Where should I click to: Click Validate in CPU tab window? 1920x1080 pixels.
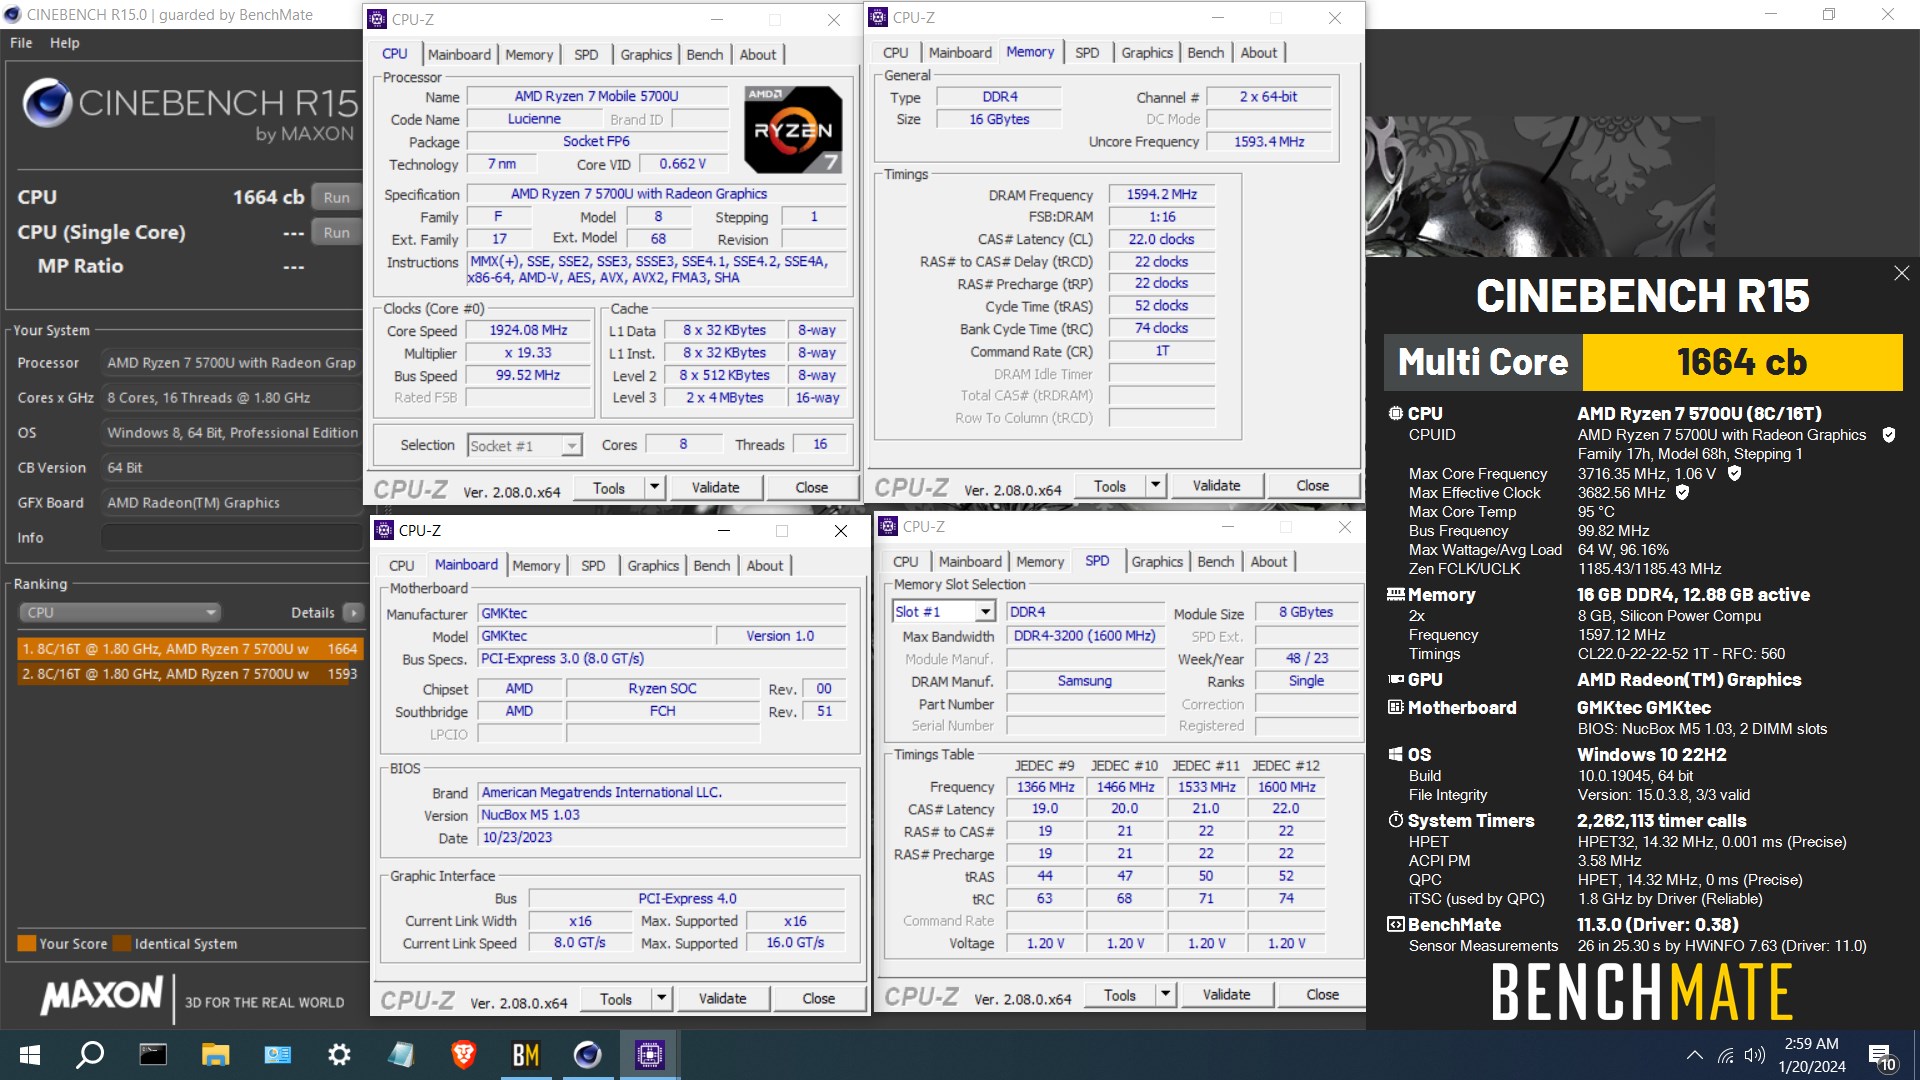[716, 488]
